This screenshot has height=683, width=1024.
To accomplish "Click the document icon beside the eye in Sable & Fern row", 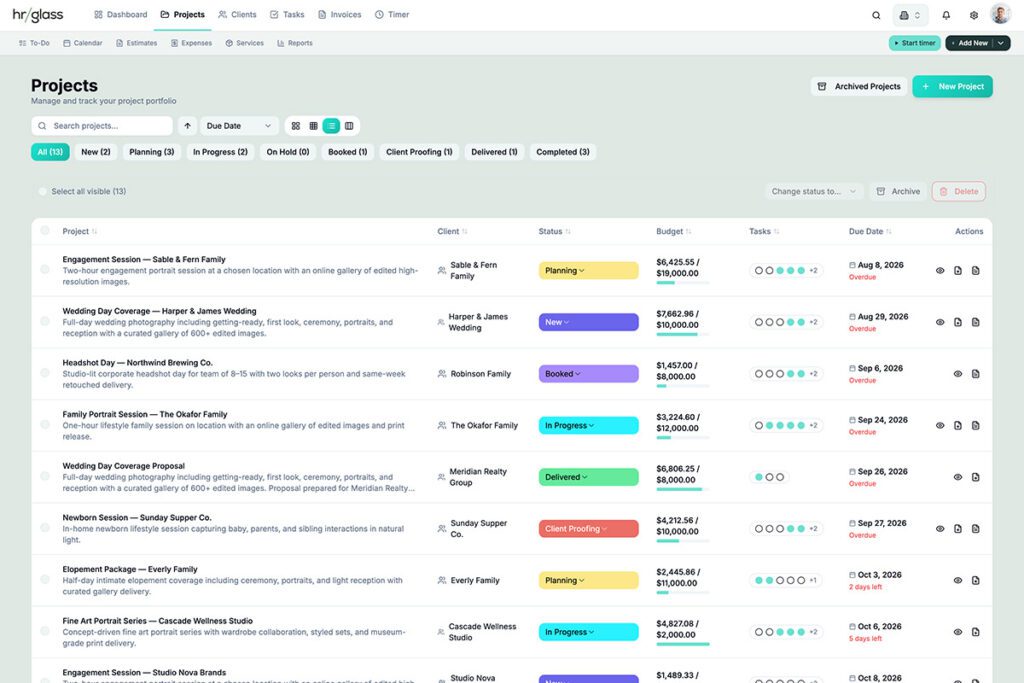I will coord(957,271).
